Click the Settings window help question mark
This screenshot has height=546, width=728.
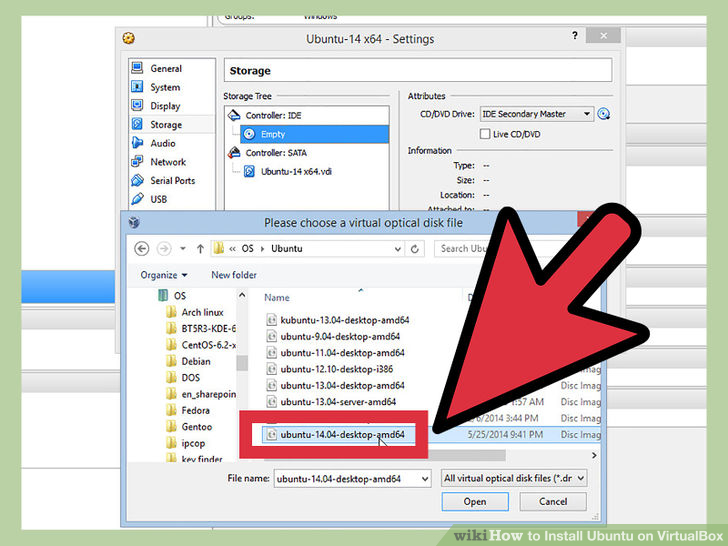575,35
